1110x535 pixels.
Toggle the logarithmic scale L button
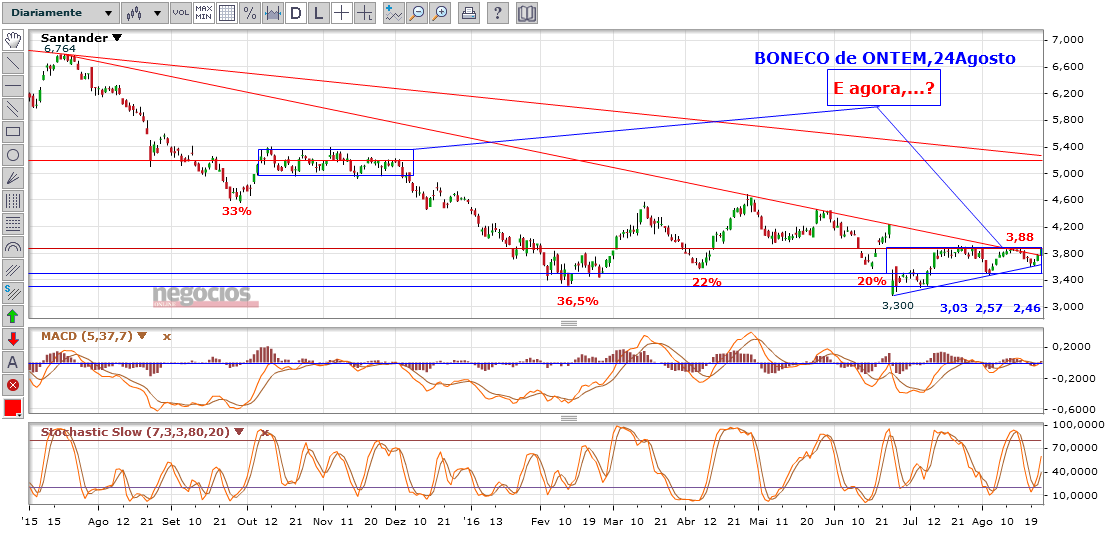pyautogui.click(x=318, y=14)
